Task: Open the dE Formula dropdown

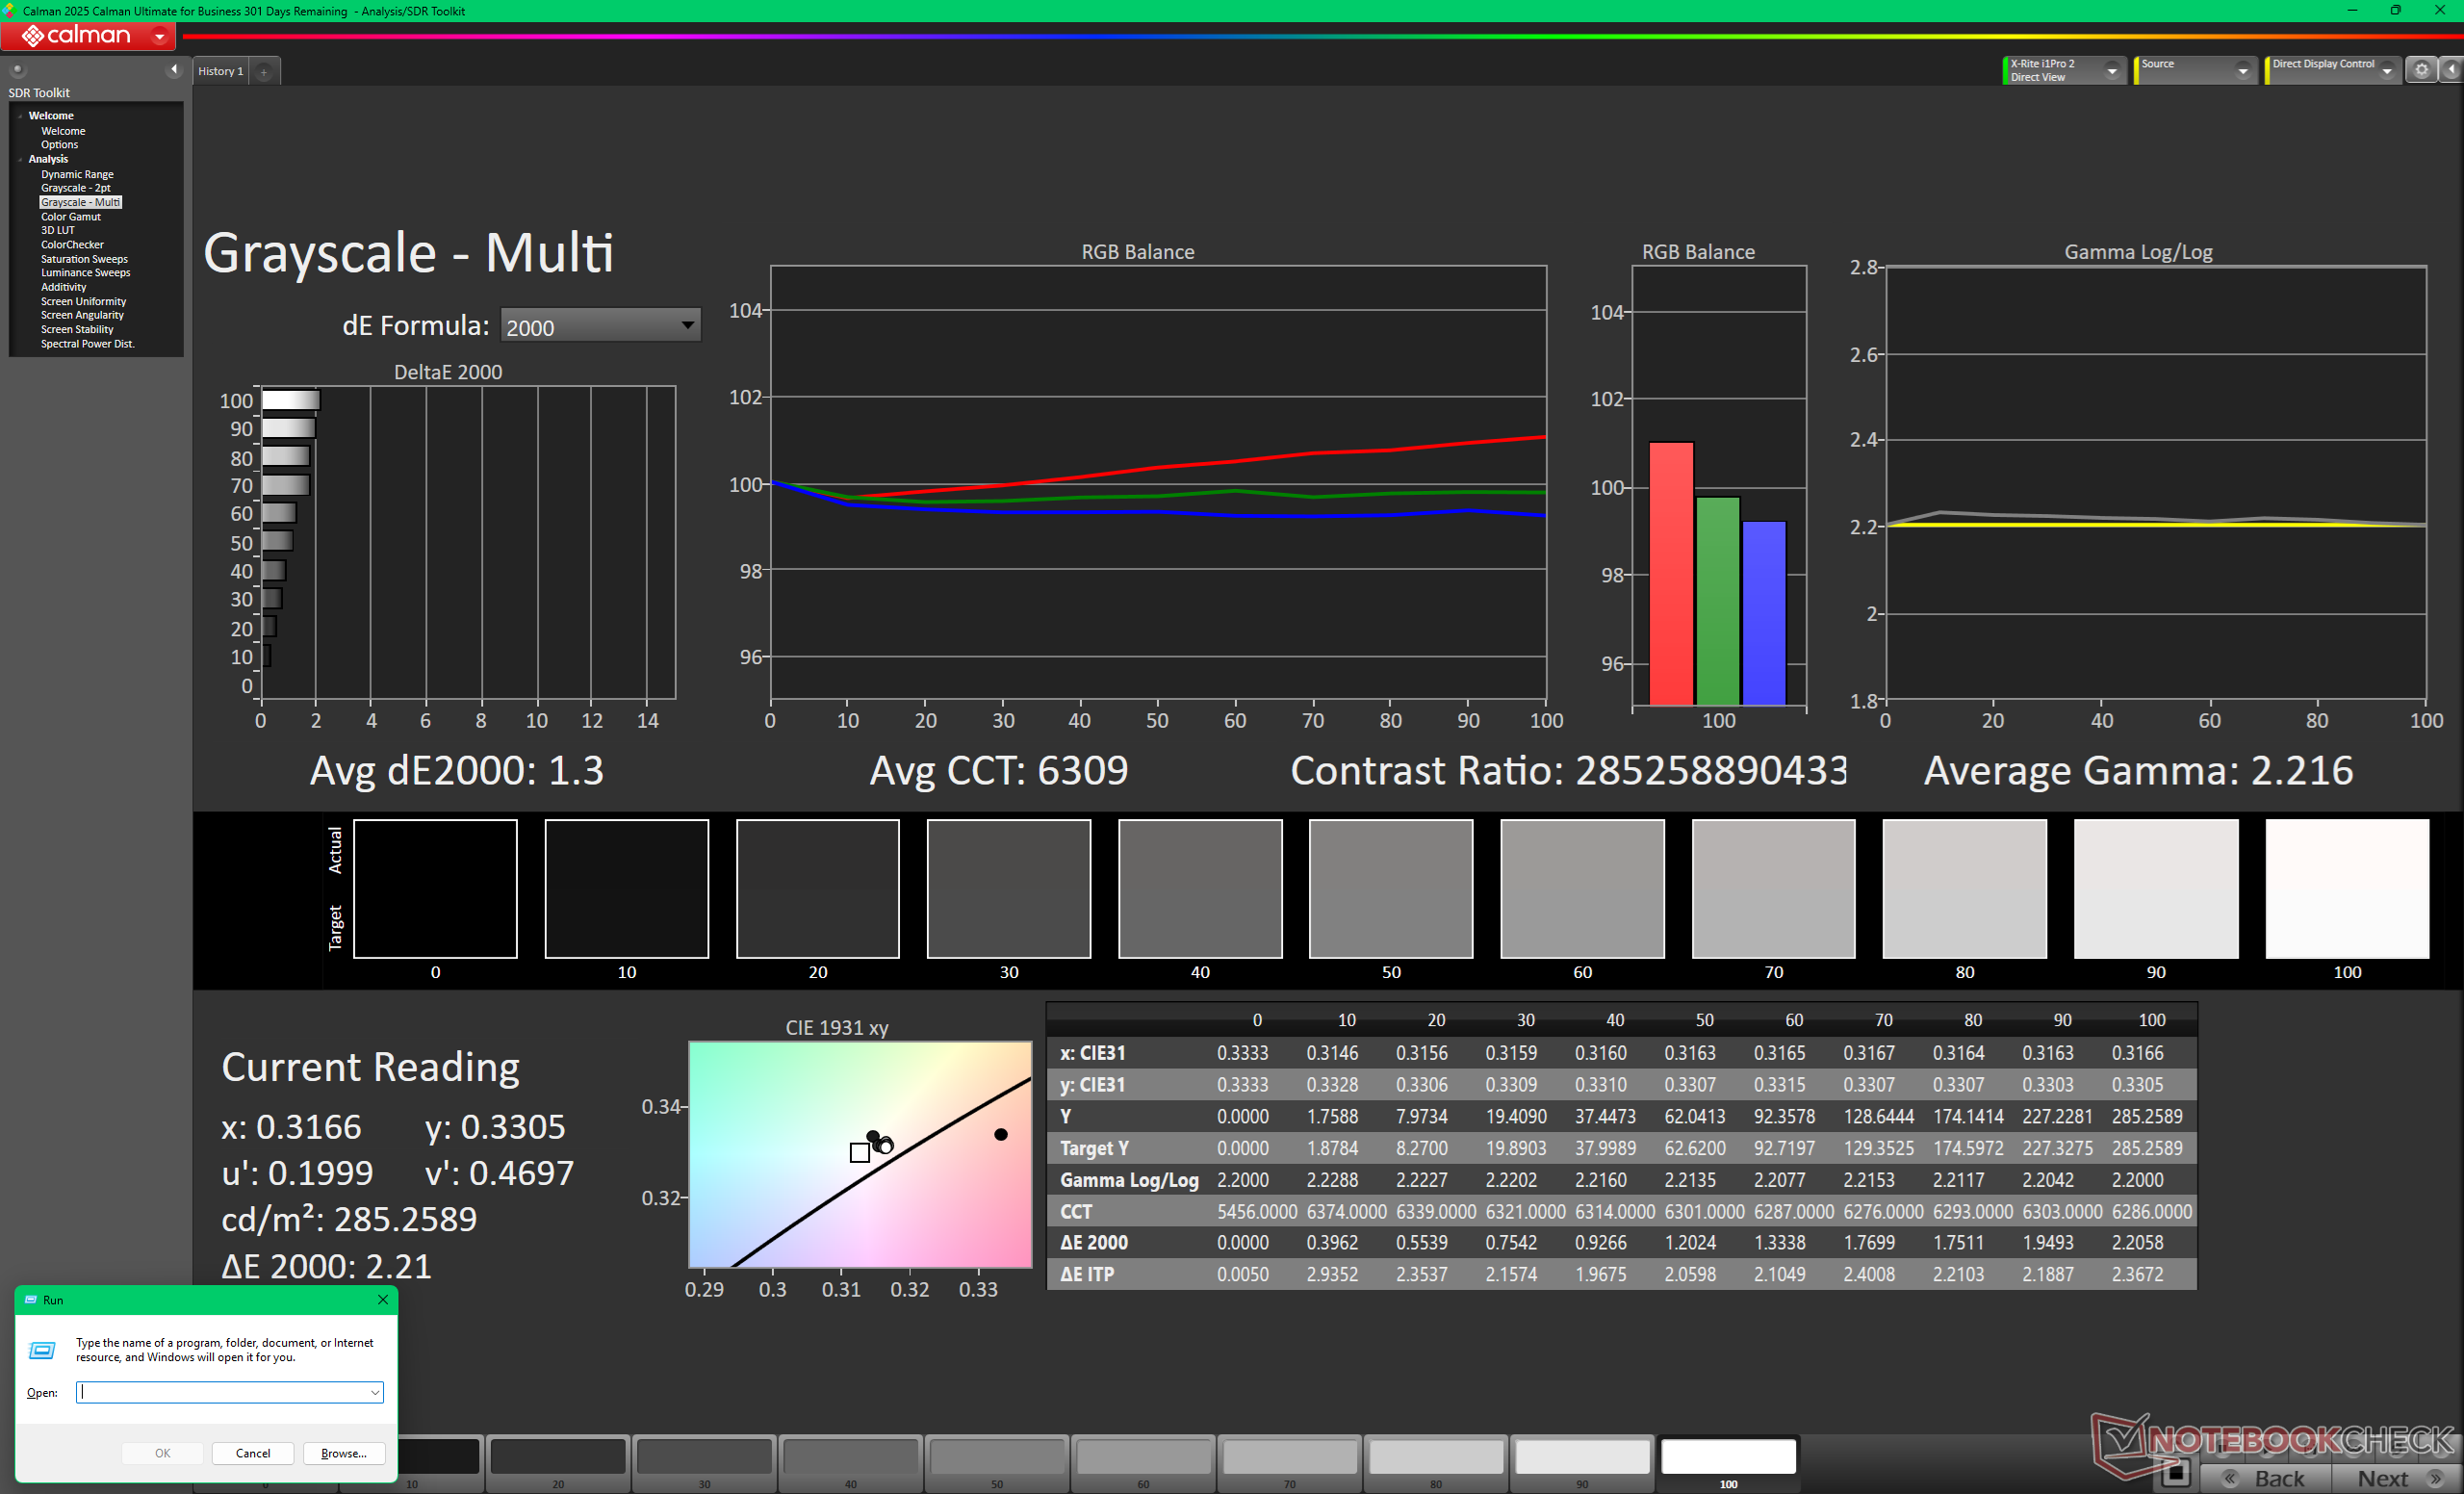Action: point(599,326)
